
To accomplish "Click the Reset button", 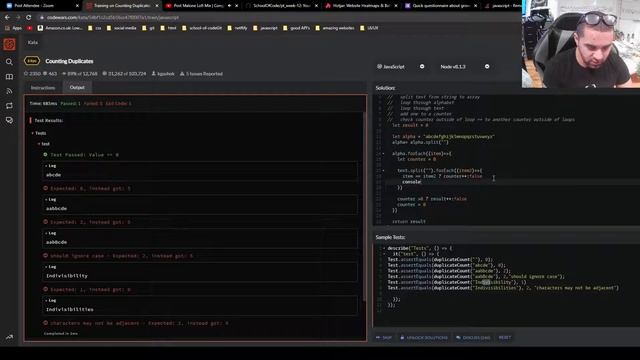I will [504, 338].
